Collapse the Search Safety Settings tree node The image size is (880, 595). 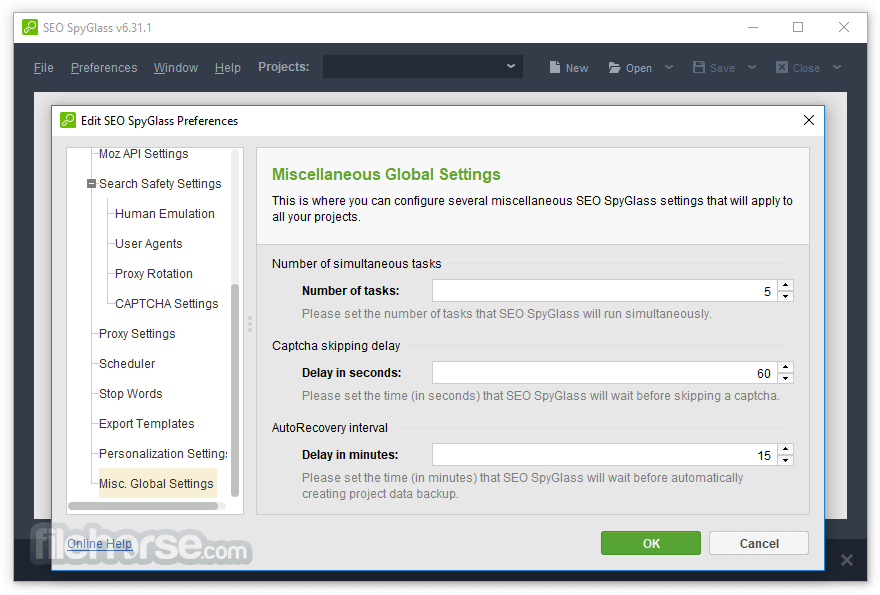coord(91,184)
